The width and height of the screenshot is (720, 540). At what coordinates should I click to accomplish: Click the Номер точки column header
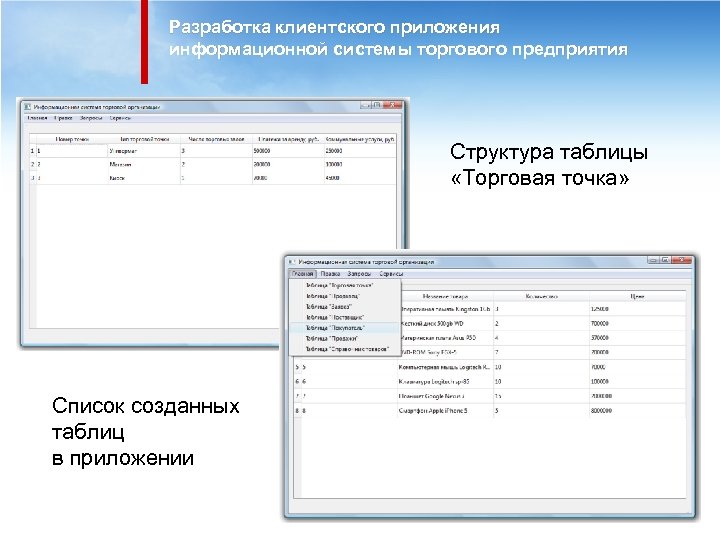[x=72, y=139]
